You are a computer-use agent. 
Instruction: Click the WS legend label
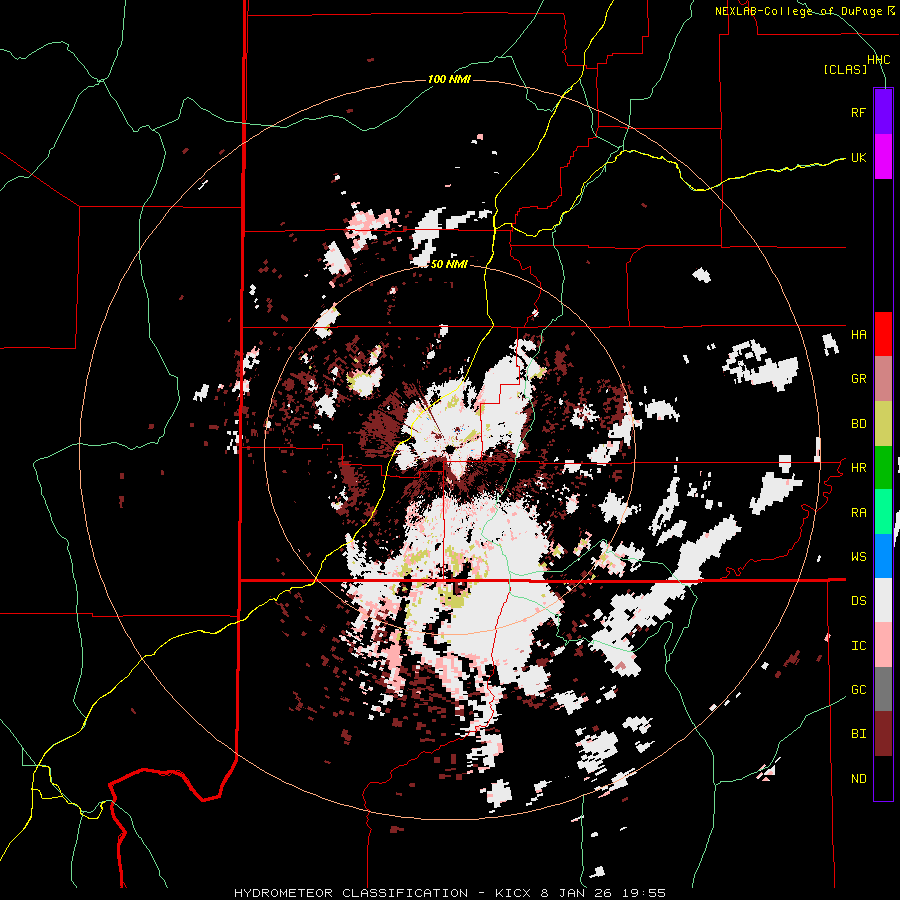(x=858, y=557)
